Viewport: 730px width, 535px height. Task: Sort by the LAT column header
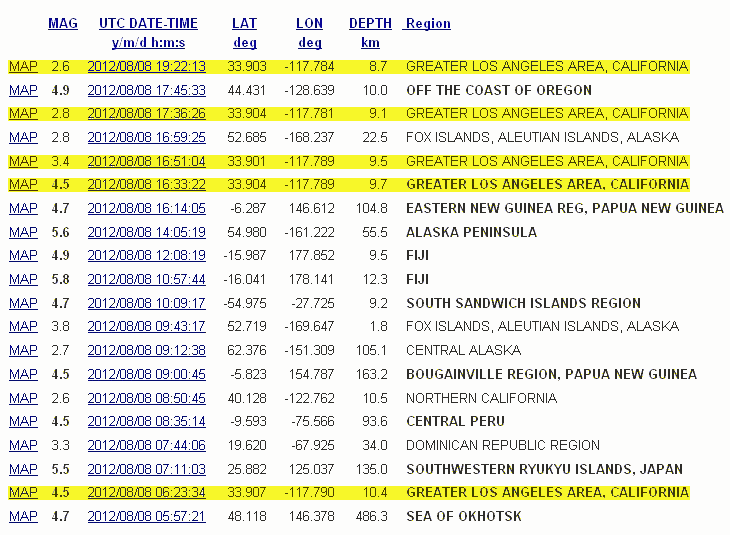click(244, 23)
